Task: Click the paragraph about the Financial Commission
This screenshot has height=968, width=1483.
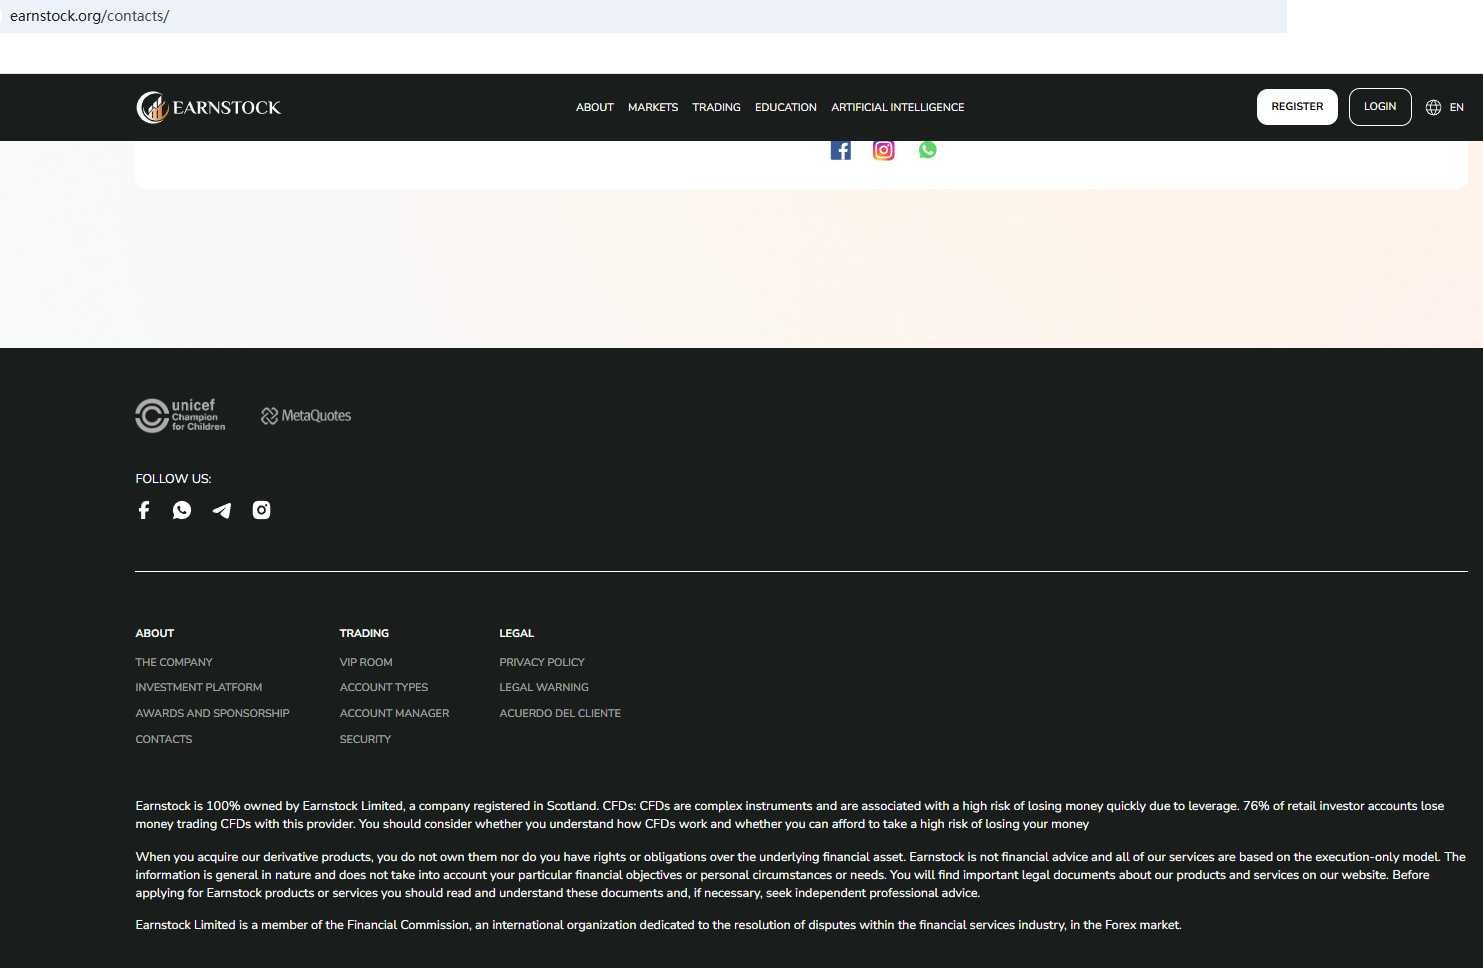Action: tap(659, 925)
